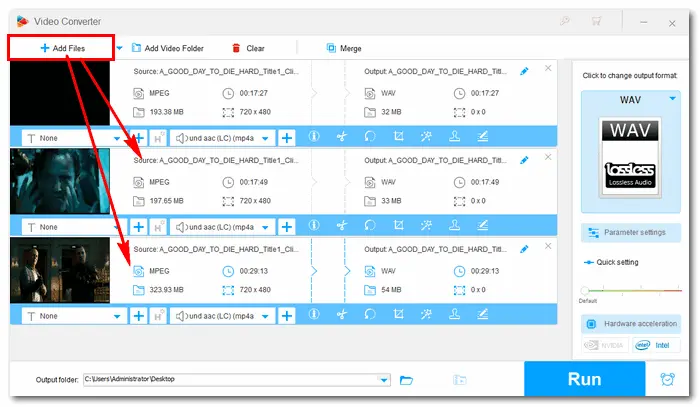This screenshot has width=700, height=407.
Task: Click the watermark icon on the second video row
Action: 454,227
